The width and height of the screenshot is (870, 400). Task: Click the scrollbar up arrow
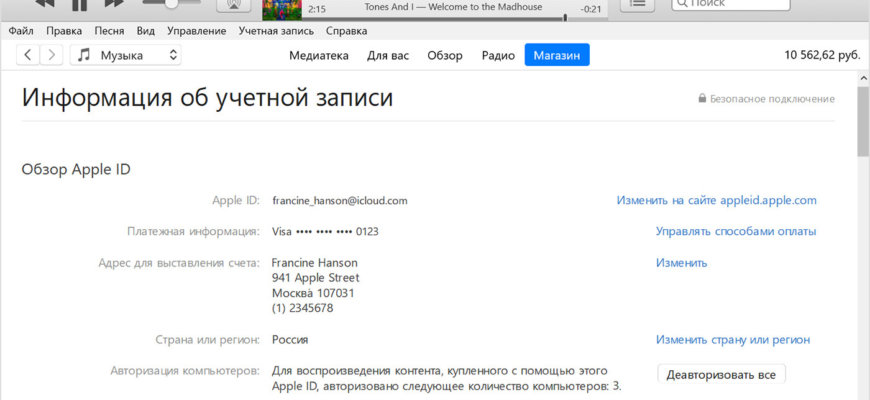tap(863, 78)
